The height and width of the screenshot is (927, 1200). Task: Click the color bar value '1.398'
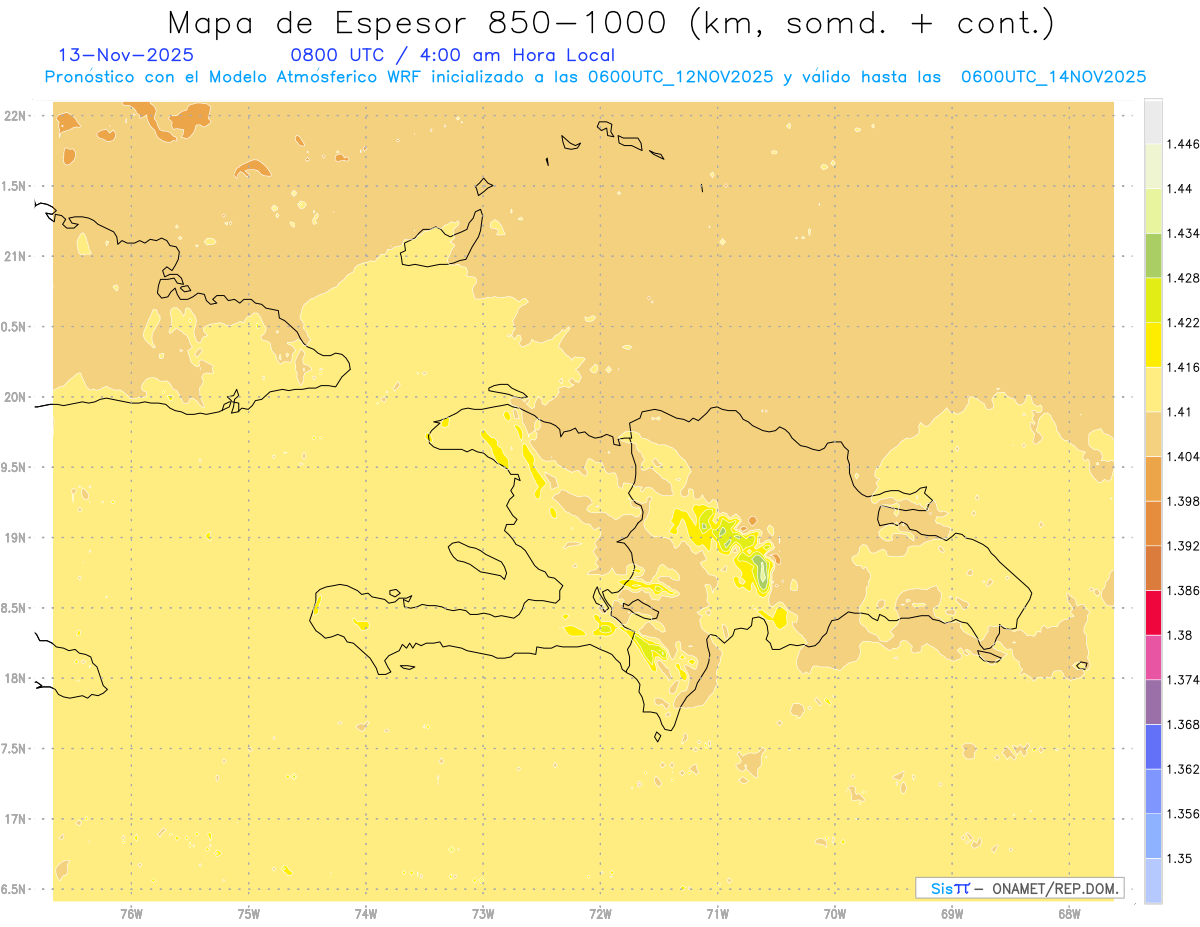click(x=1183, y=501)
